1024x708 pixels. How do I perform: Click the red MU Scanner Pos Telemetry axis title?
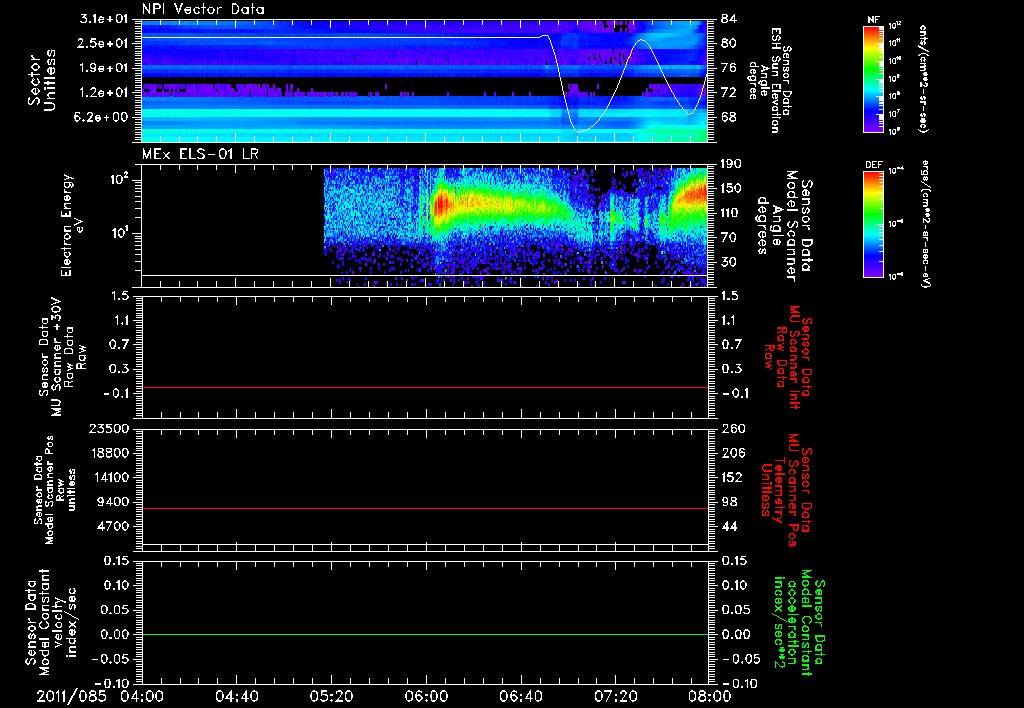click(x=786, y=490)
